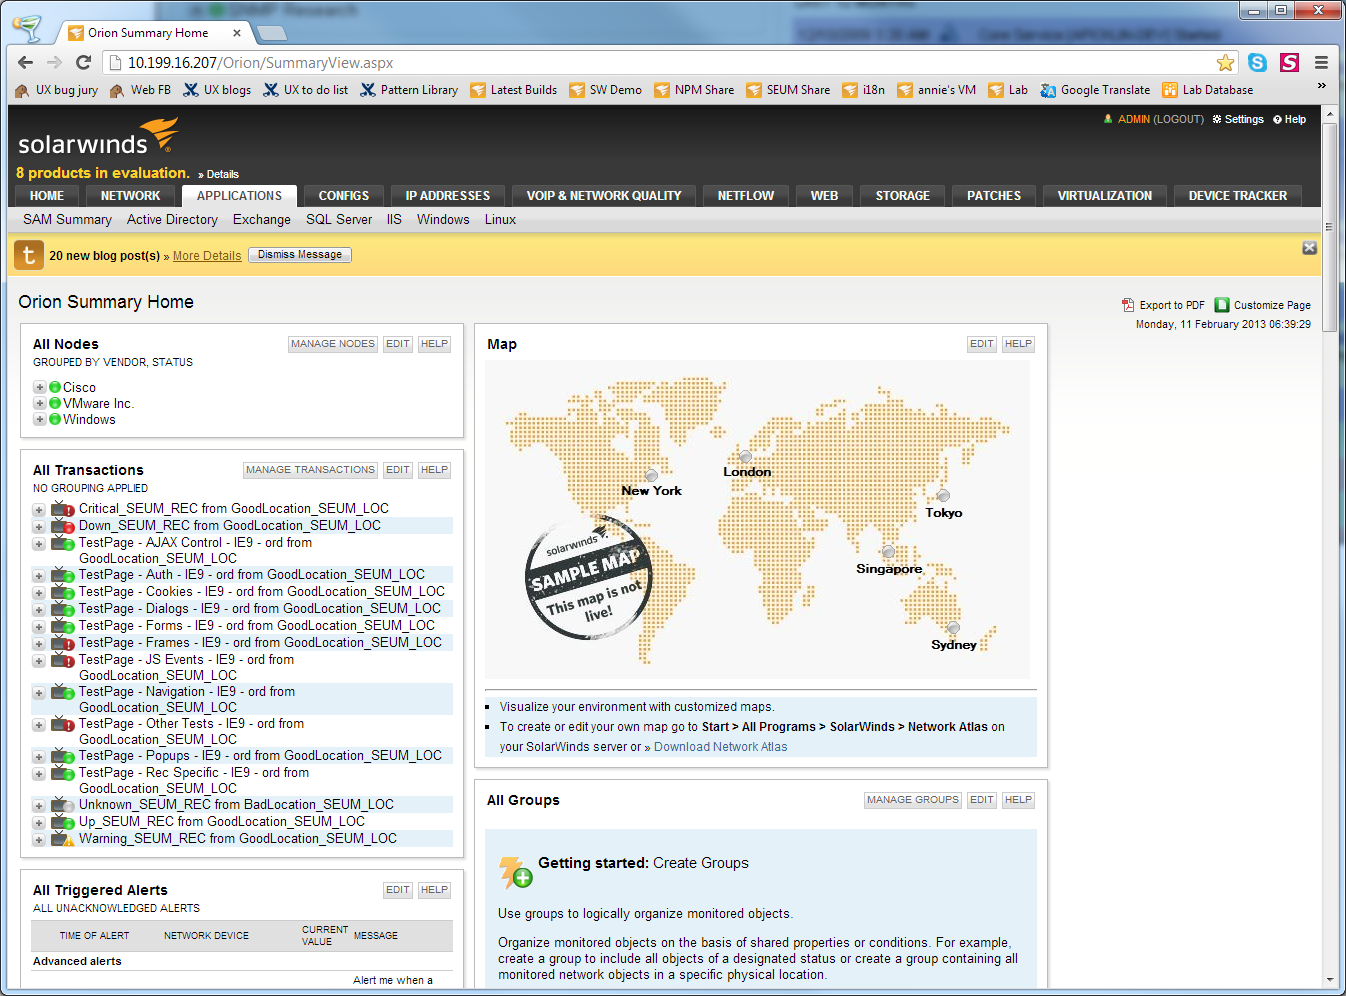1346x996 pixels.
Task: Open the new tab button
Action: (270, 33)
